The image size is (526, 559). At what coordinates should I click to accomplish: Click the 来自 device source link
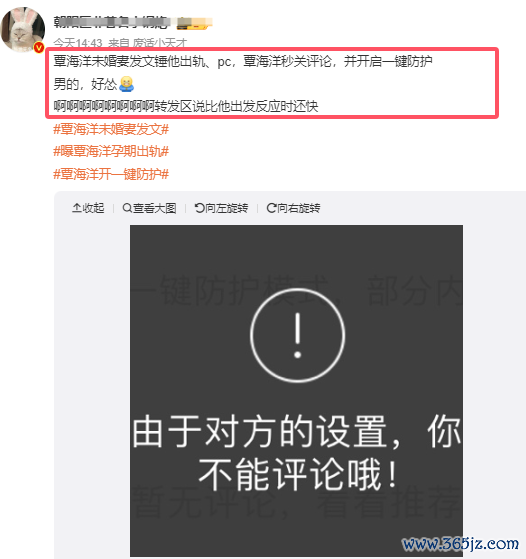(x=148, y=43)
